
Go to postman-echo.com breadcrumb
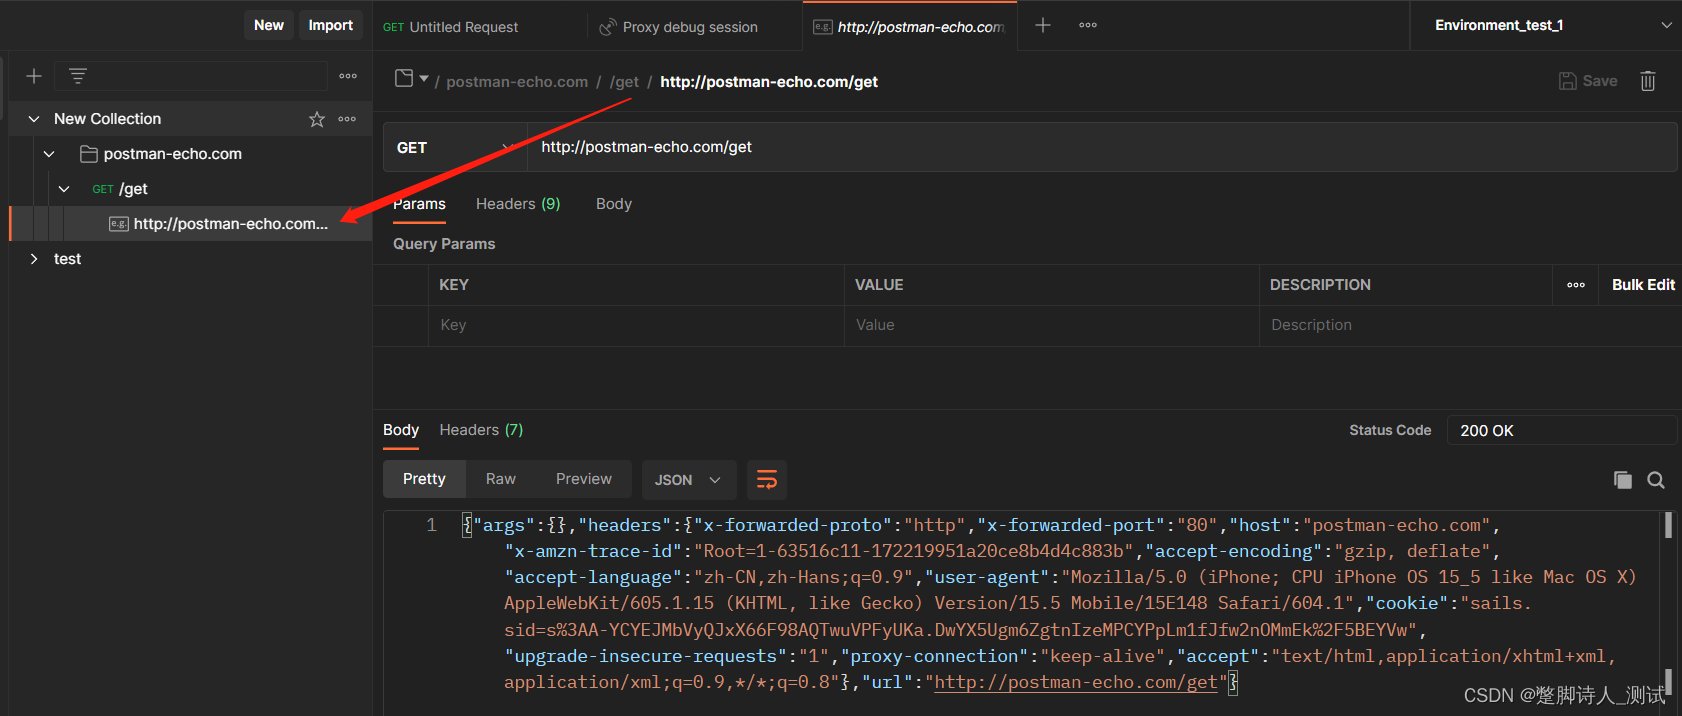point(517,82)
